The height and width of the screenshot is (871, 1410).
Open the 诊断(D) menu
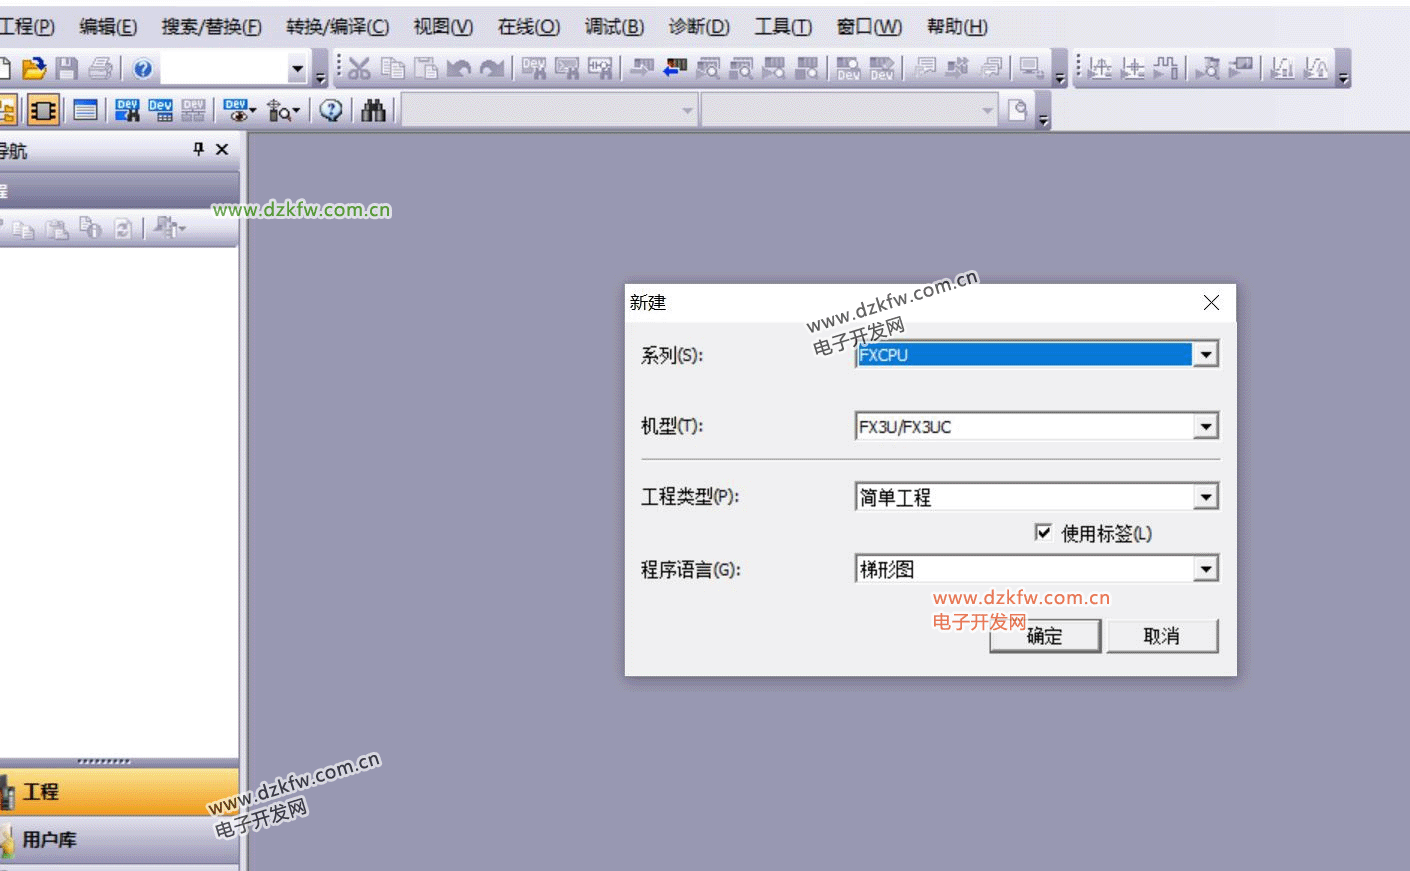tap(699, 27)
